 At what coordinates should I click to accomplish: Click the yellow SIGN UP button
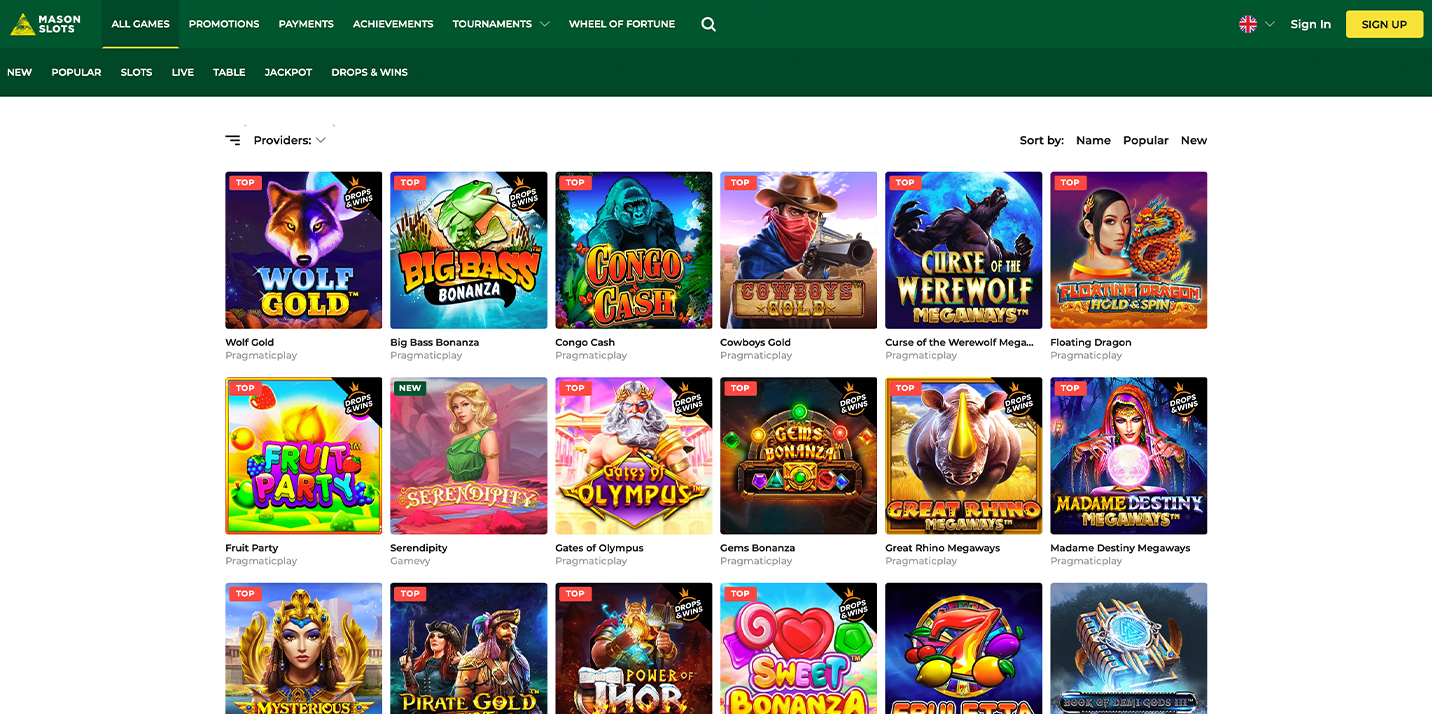[x=1384, y=24]
